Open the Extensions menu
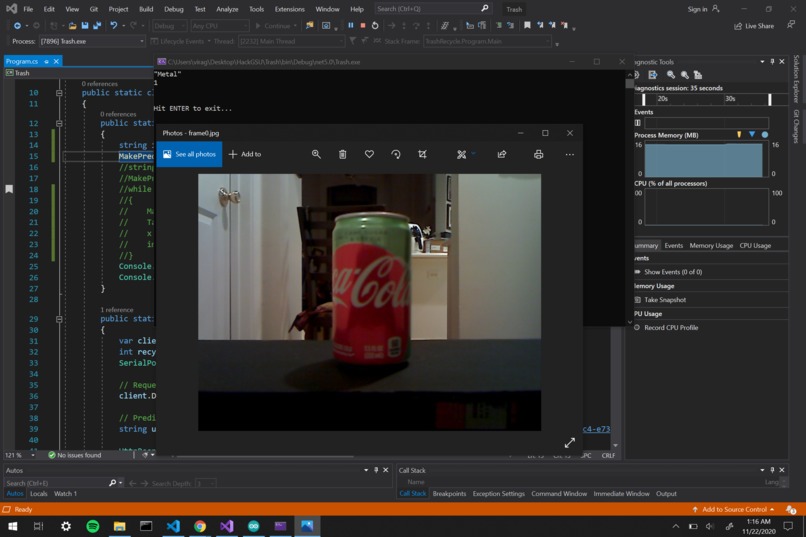This screenshot has width=806, height=537. (x=289, y=9)
